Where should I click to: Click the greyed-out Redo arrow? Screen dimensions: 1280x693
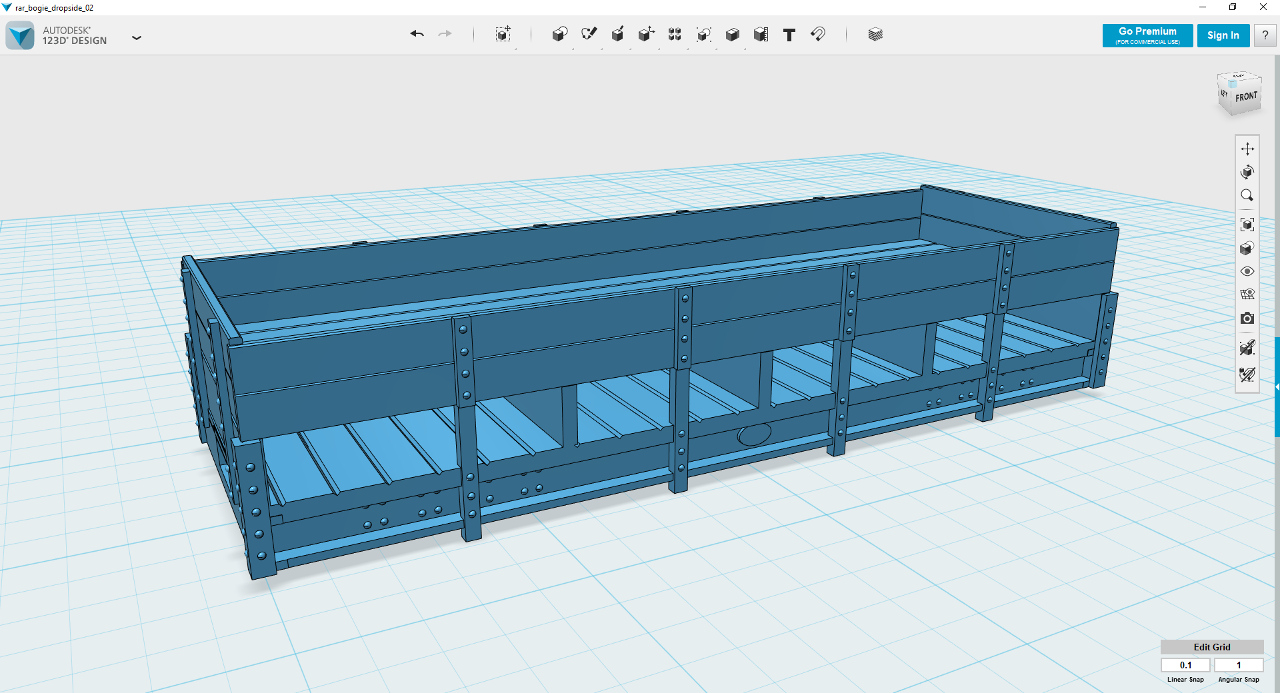point(445,34)
